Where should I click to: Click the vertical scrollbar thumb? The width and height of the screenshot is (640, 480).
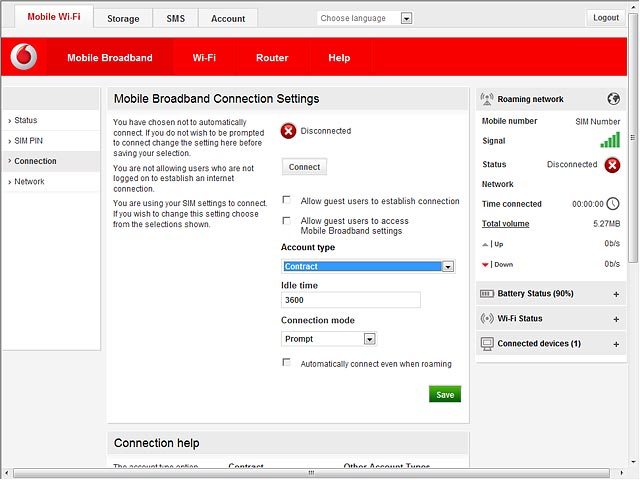tap(633, 138)
